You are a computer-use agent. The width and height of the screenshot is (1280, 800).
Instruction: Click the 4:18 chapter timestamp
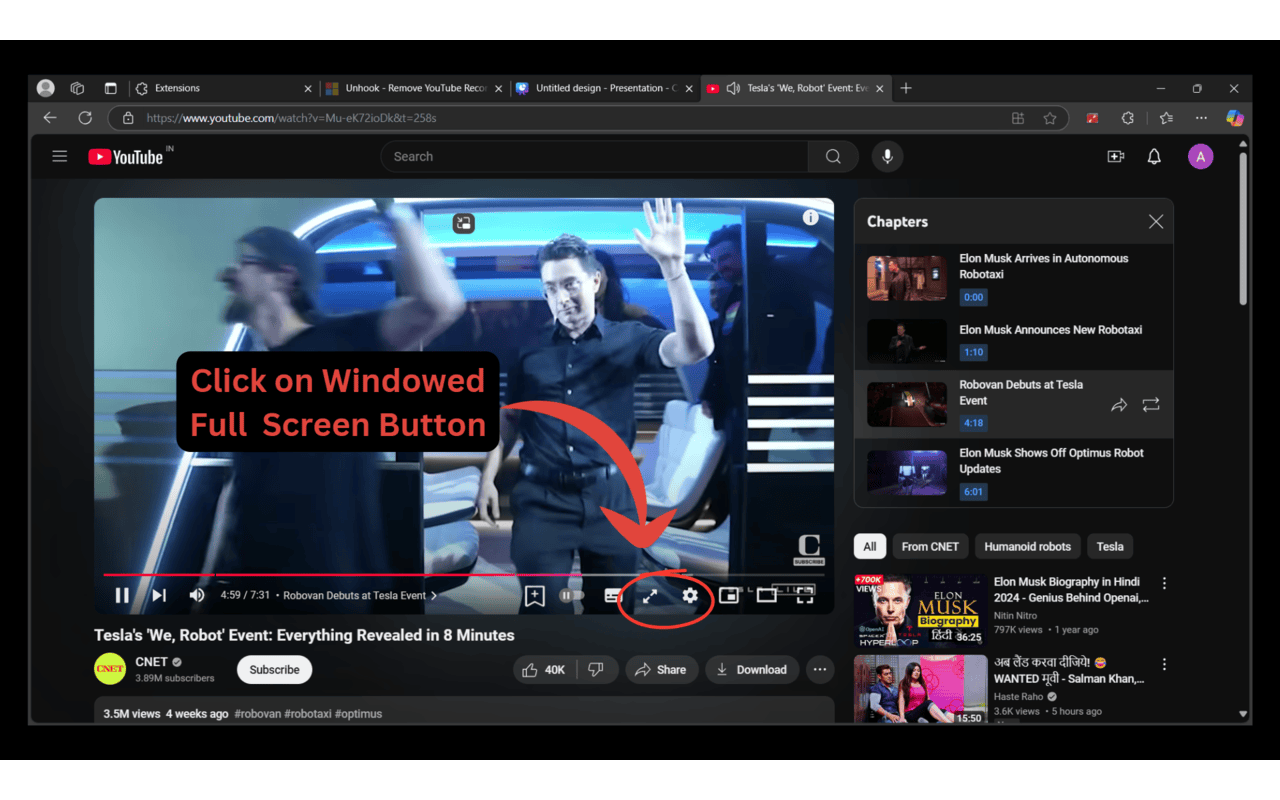click(973, 423)
